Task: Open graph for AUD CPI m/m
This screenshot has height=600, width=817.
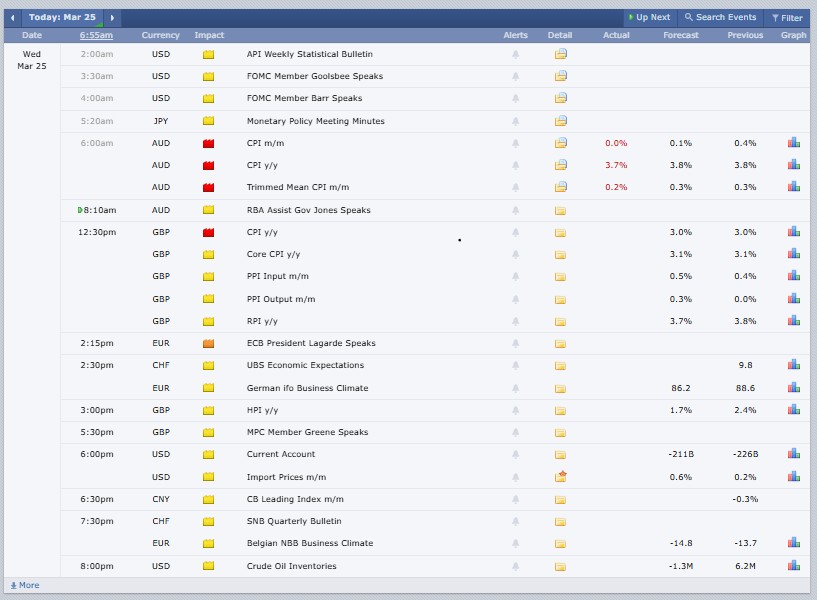Action: click(x=793, y=143)
